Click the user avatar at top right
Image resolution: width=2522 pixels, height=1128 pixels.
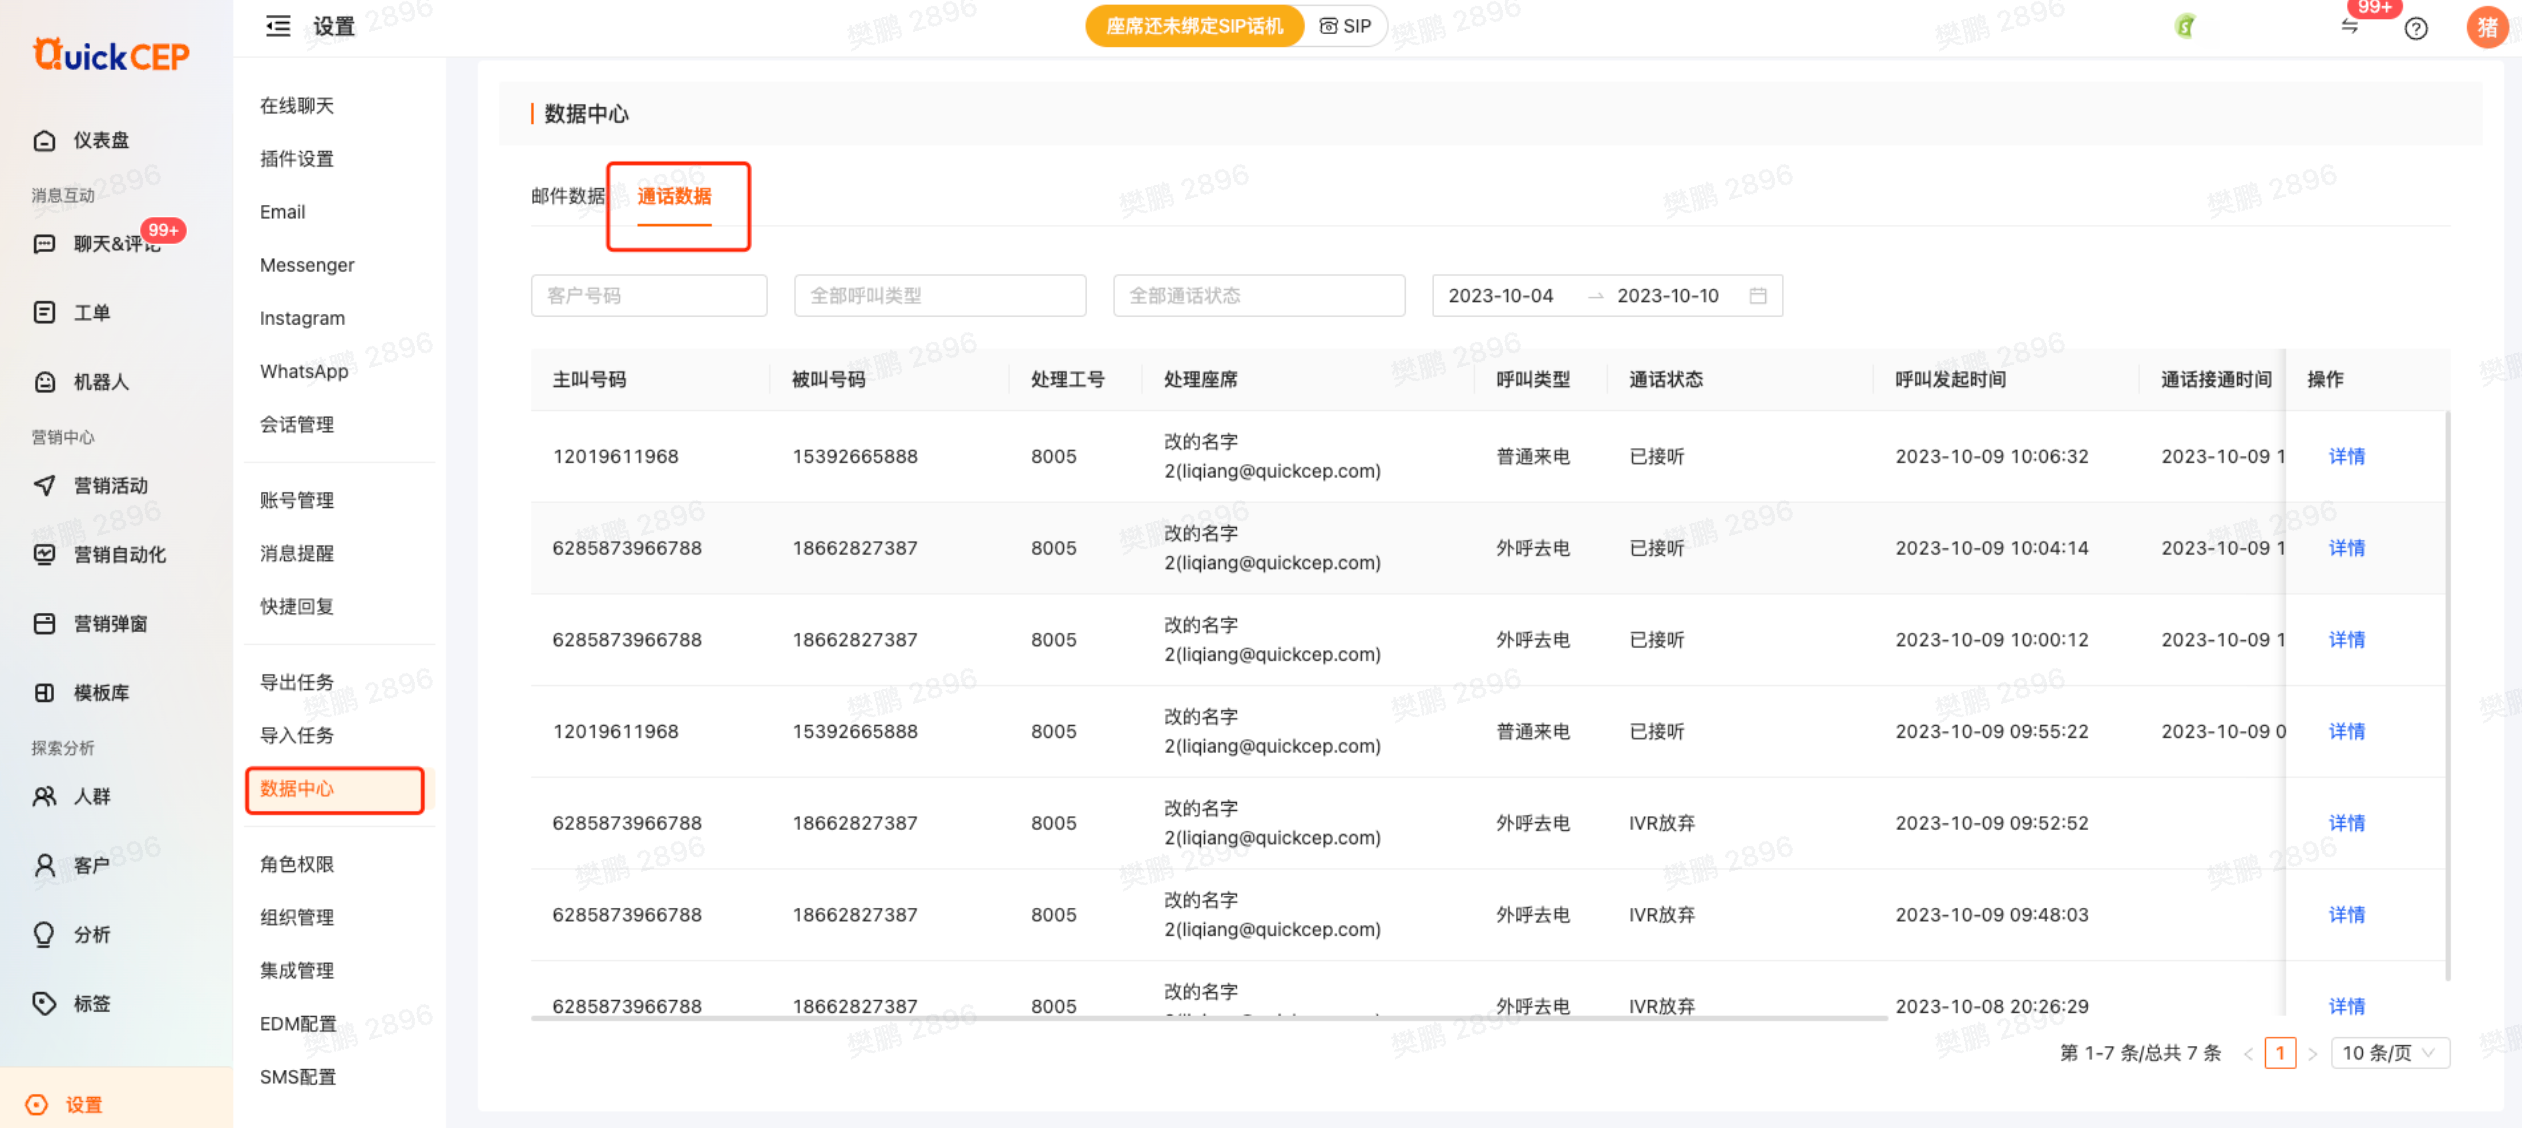click(x=2486, y=27)
